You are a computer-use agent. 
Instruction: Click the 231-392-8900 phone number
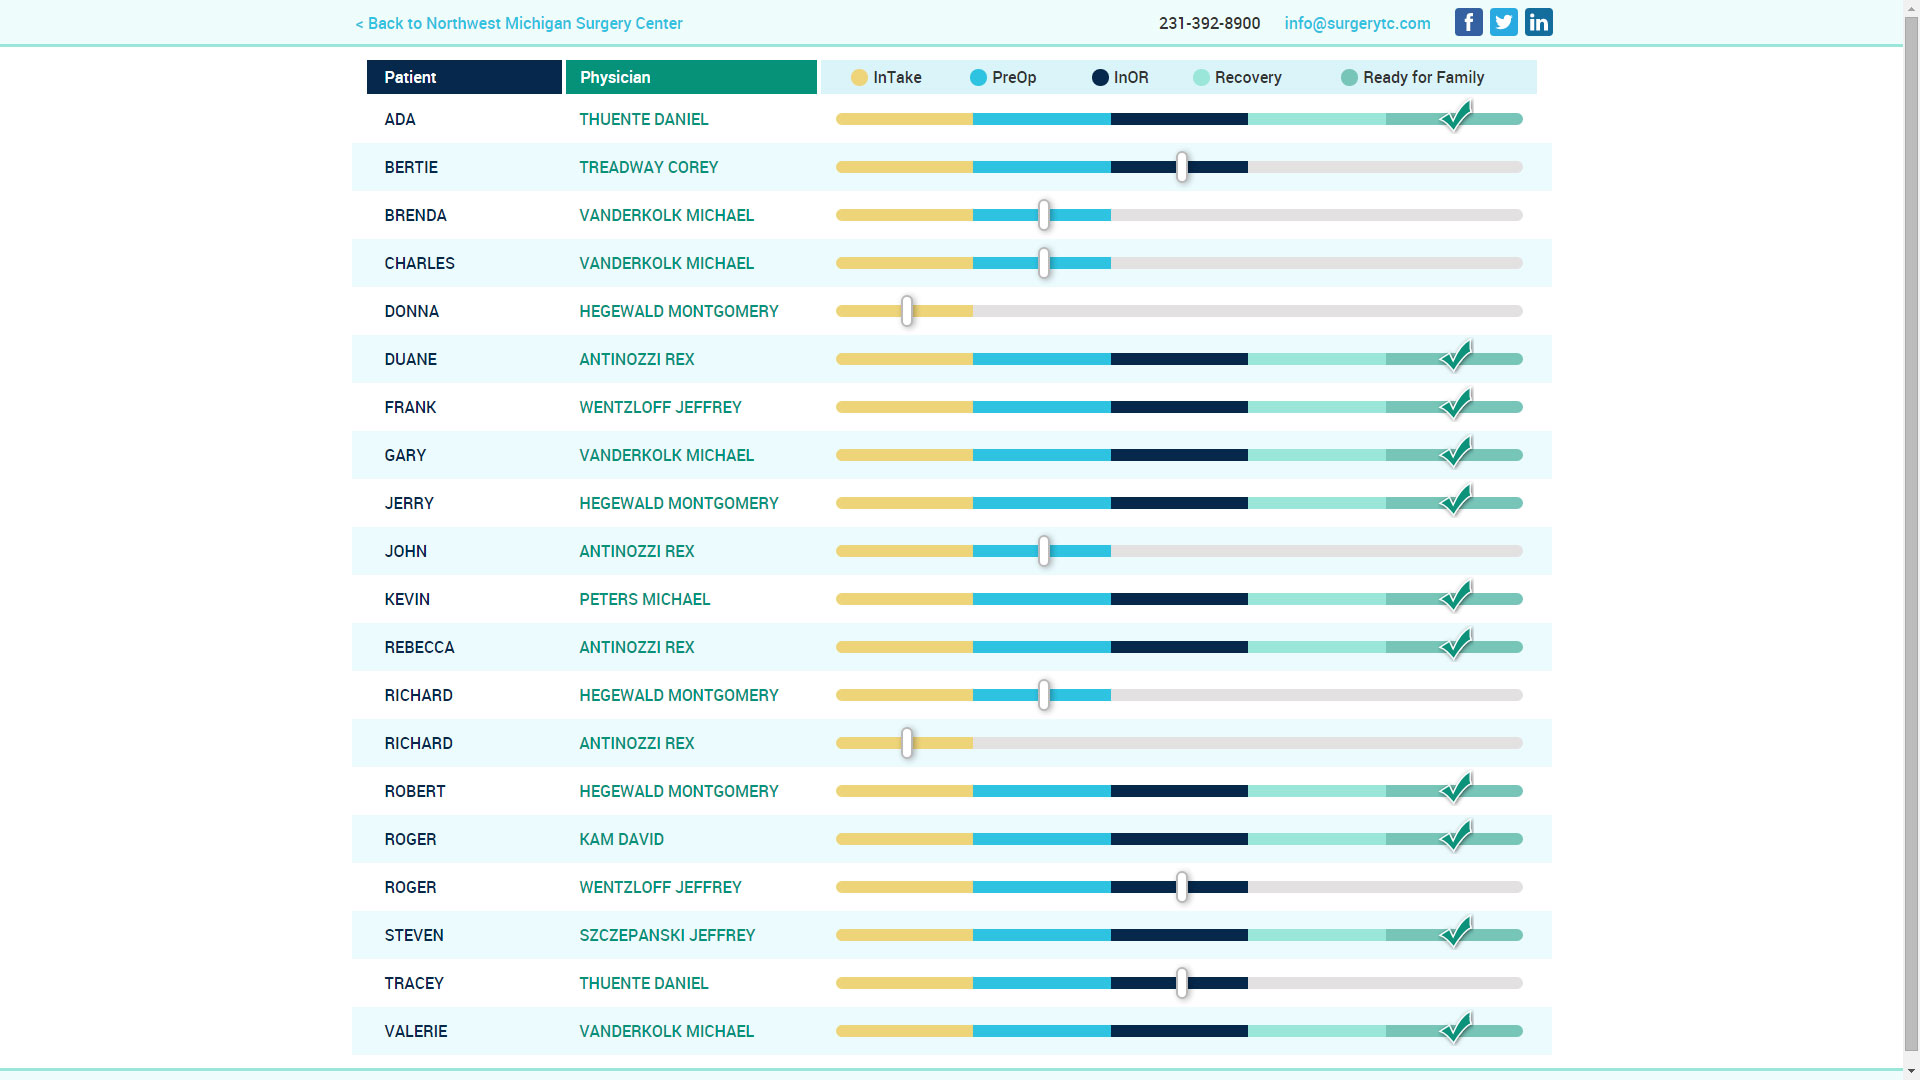click(x=1209, y=23)
